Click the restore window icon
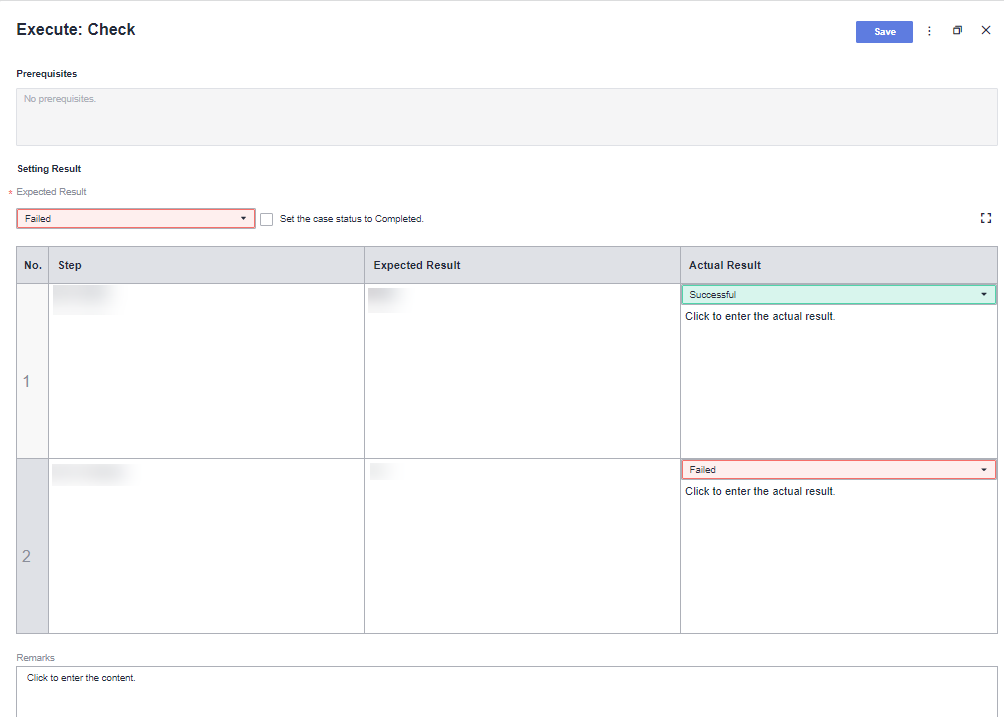The image size is (1004, 717). click(x=957, y=31)
